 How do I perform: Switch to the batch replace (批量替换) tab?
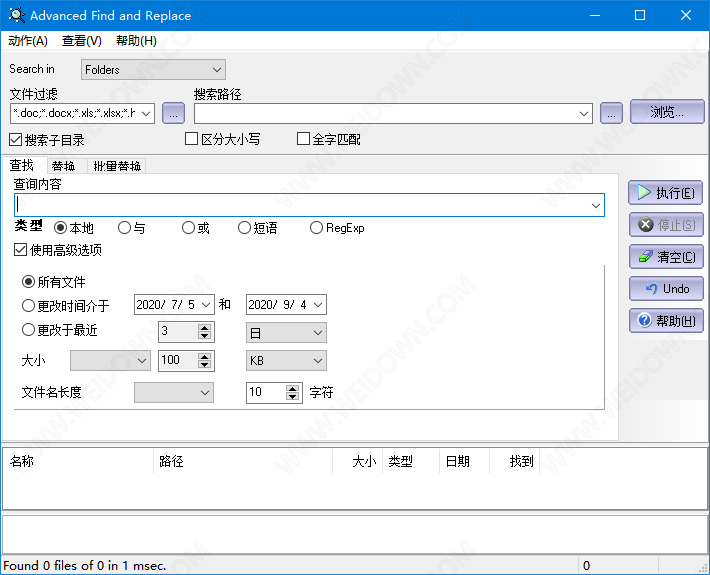pos(117,166)
